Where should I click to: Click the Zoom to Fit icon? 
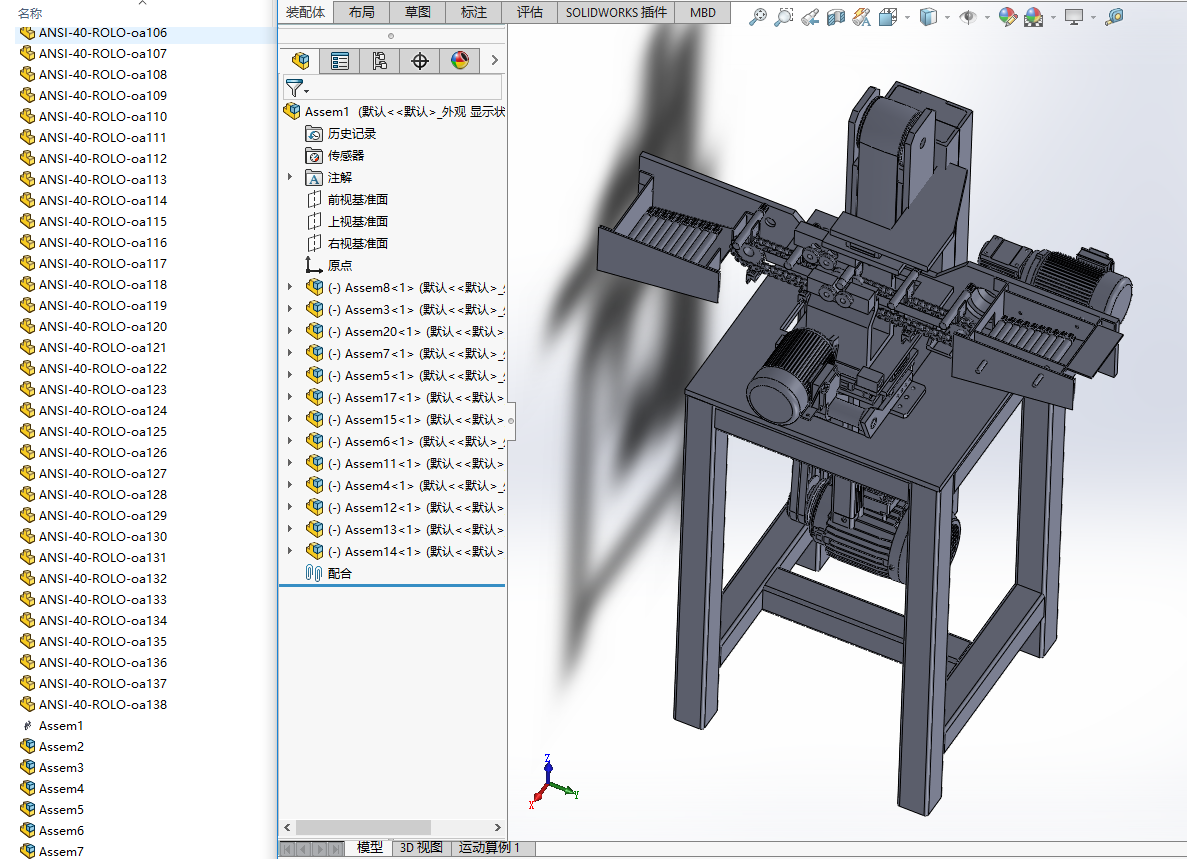(759, 16)
